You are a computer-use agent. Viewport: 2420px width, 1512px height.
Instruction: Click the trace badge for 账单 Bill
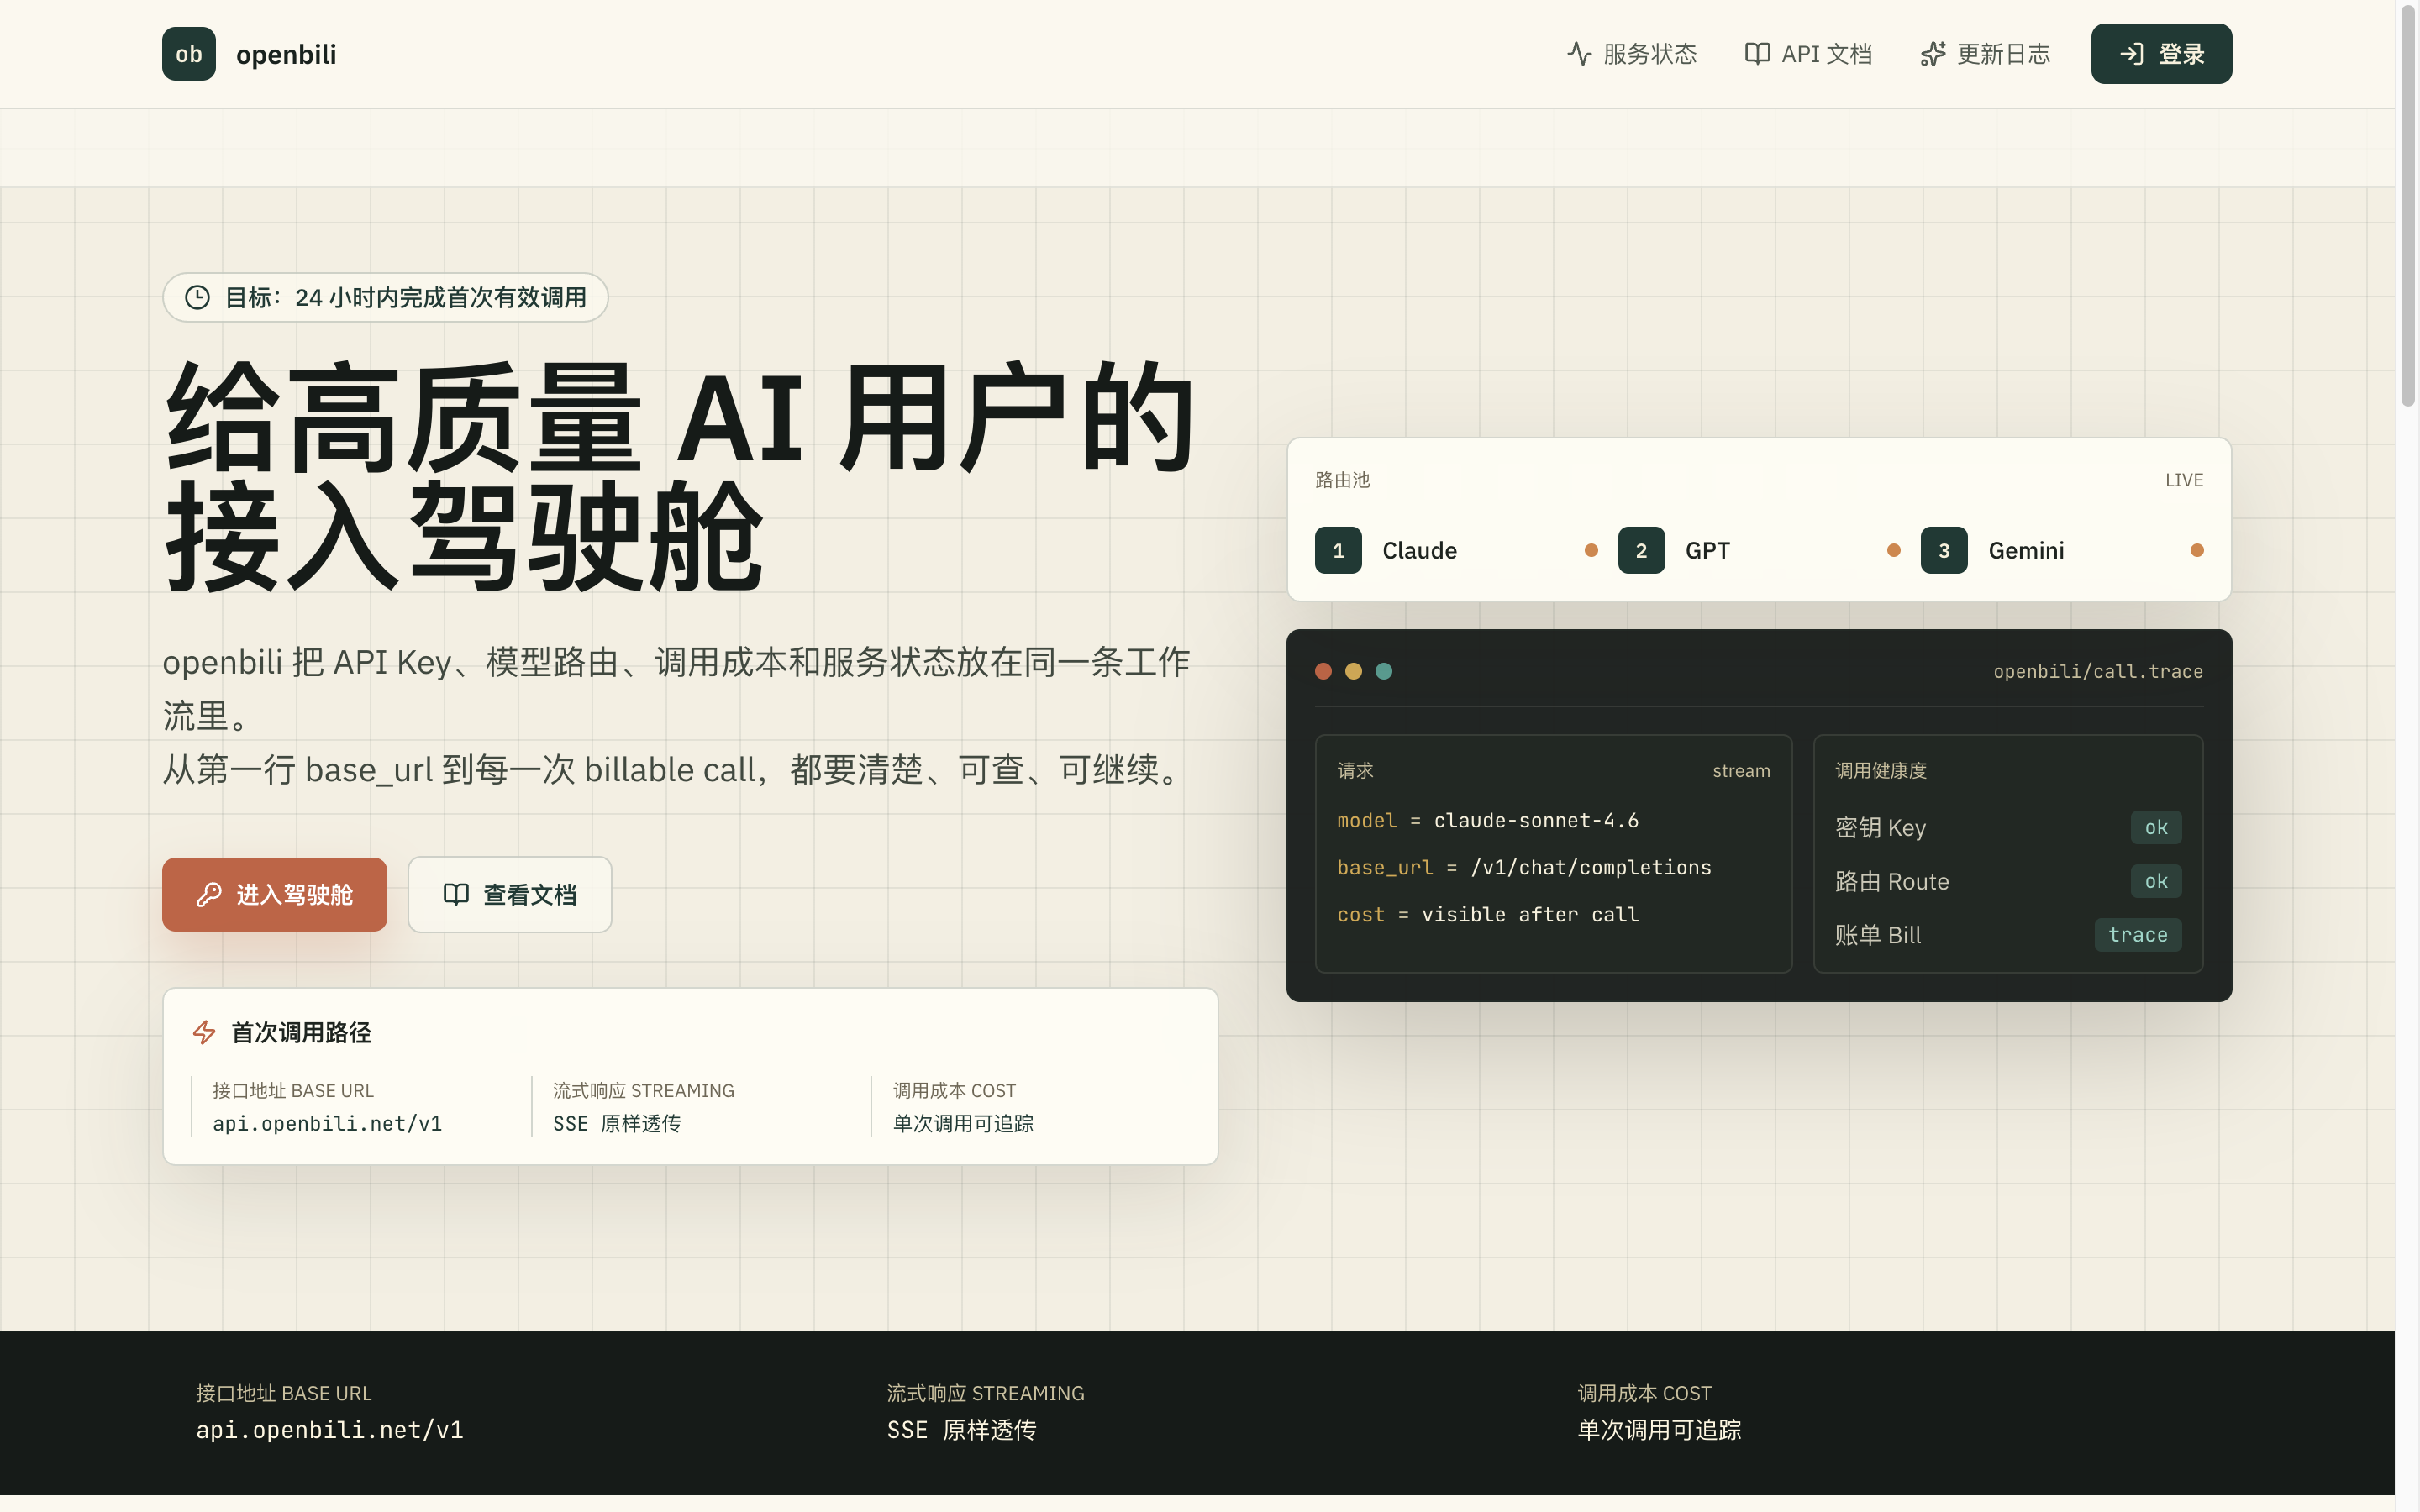[x=2138, y=935]
